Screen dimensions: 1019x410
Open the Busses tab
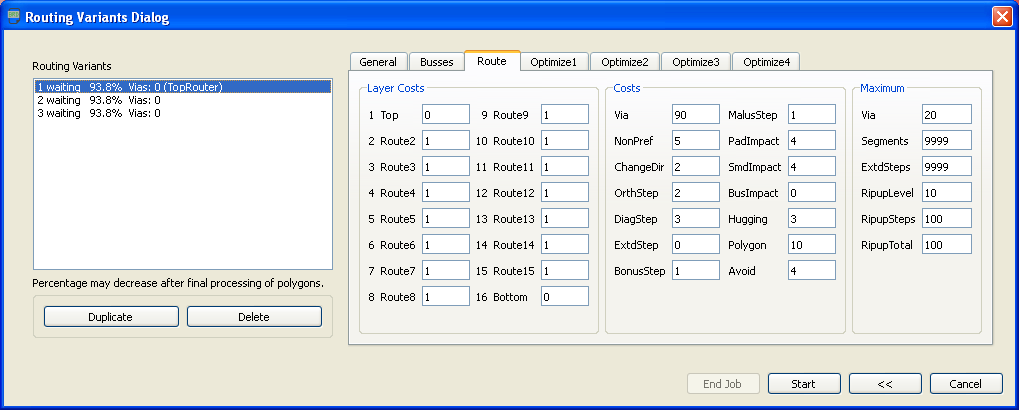click(437, 62)
